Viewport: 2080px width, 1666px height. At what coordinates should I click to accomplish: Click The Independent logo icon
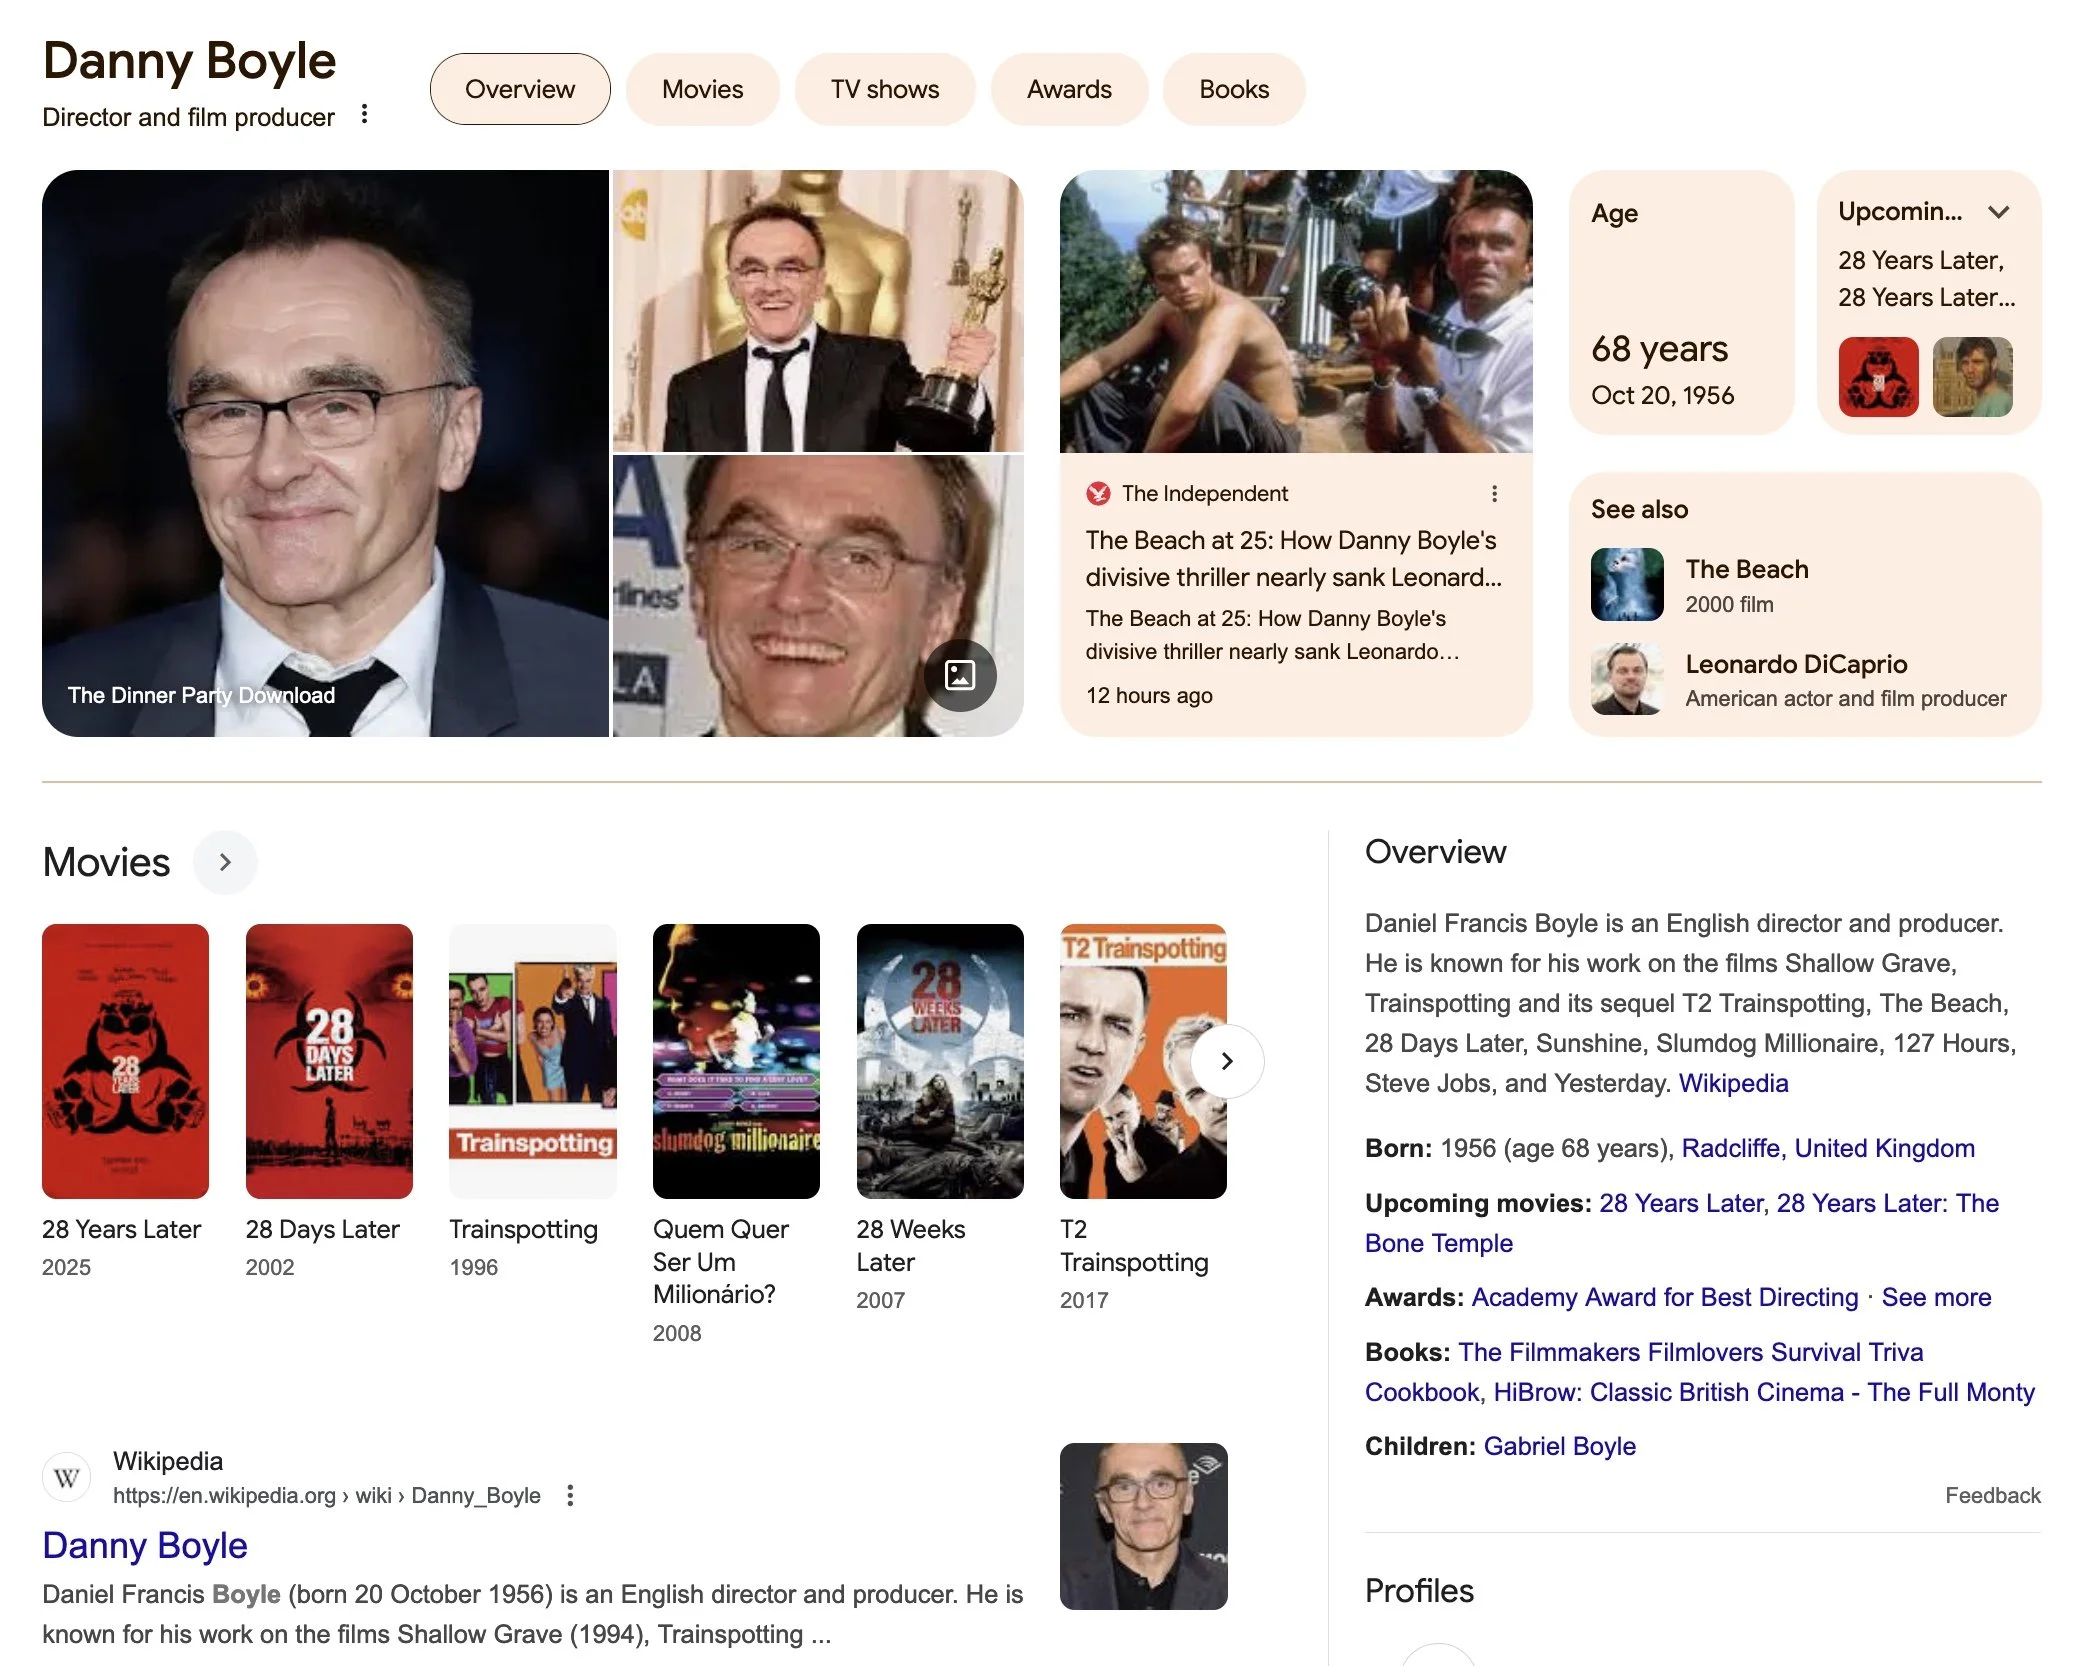(x=1098, y=494)
